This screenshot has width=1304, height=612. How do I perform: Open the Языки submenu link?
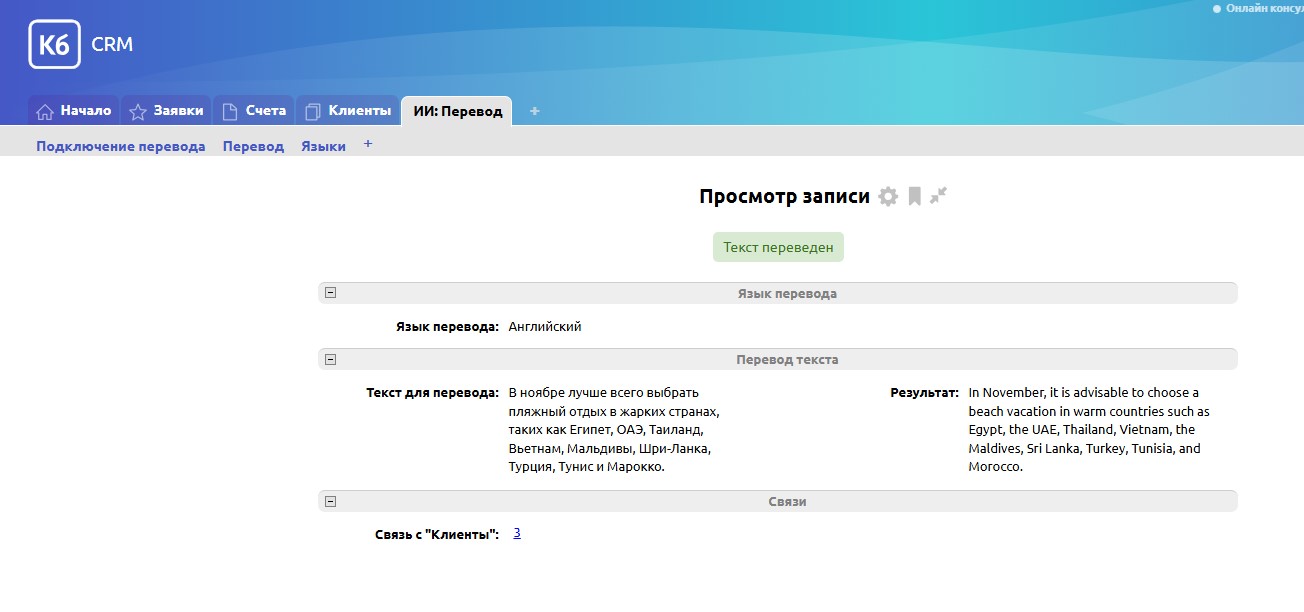click(x=323, y=146)
